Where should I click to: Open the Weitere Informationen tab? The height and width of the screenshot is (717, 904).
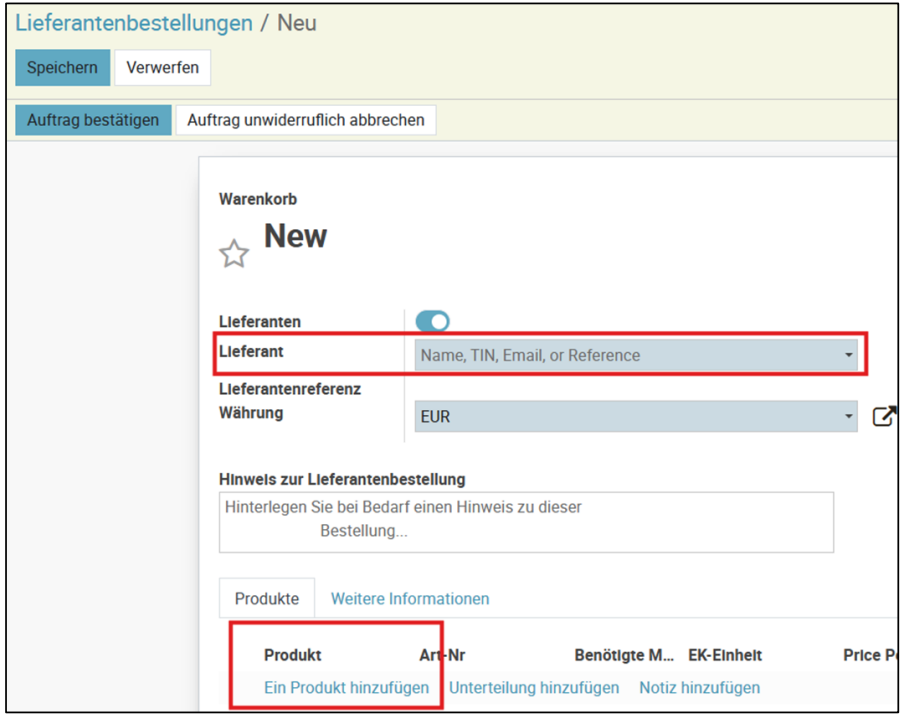point(410,598)
